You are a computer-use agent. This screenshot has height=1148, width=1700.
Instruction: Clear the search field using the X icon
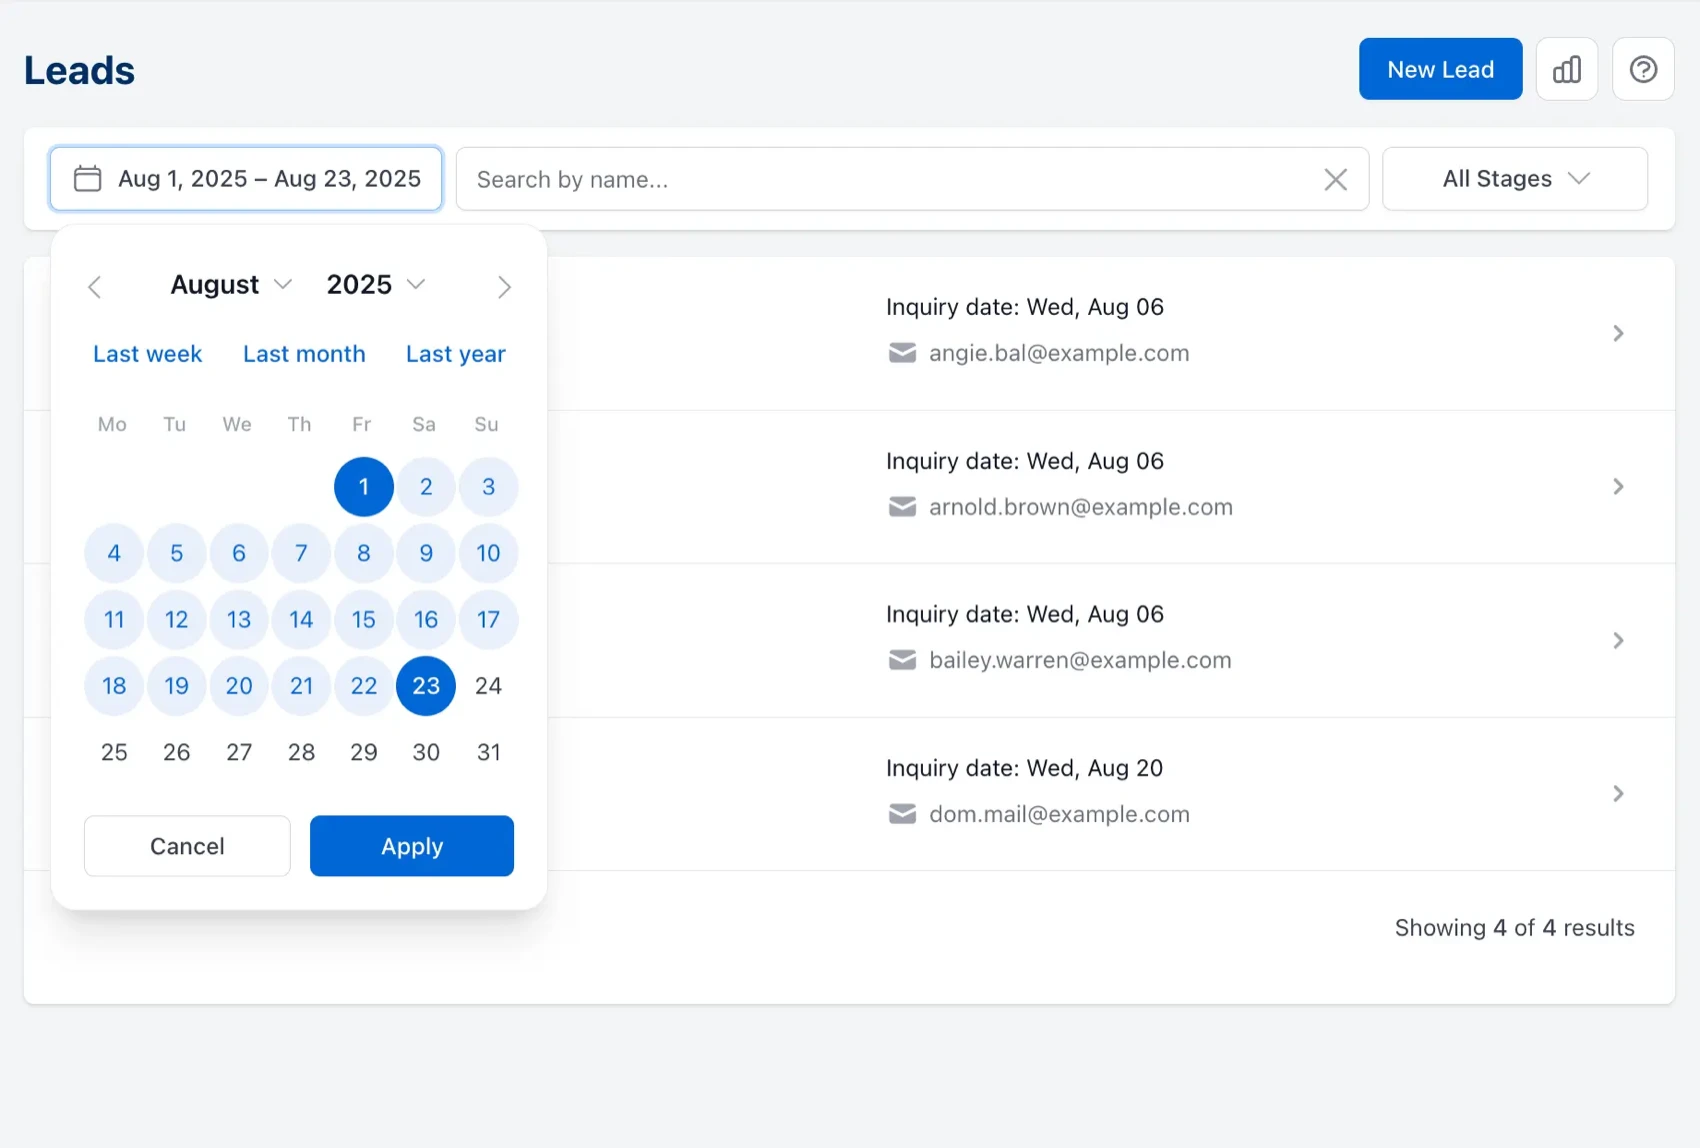[x=1335, y=179]
